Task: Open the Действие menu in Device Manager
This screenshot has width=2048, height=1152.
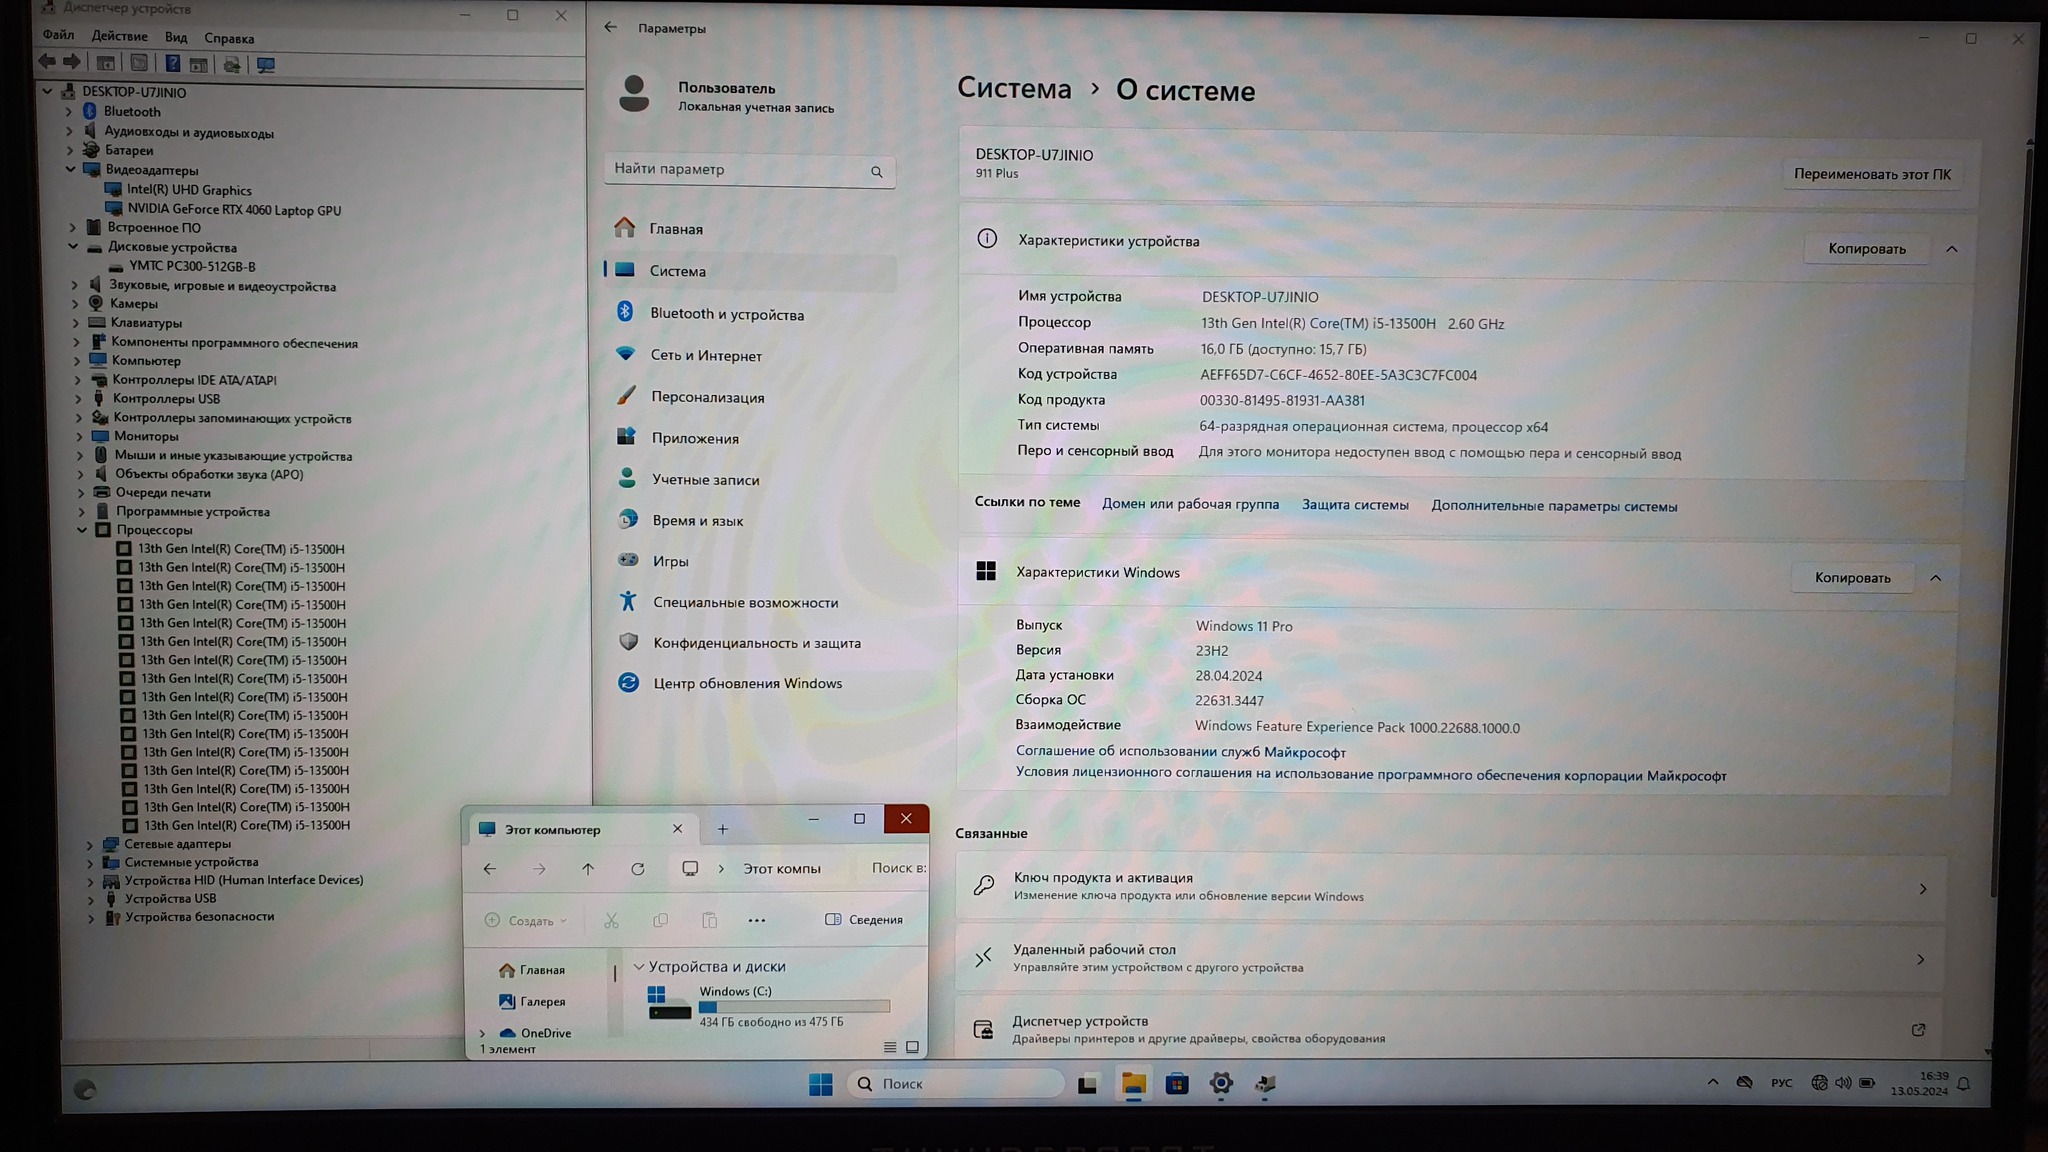Action: [x=119, y=36]
